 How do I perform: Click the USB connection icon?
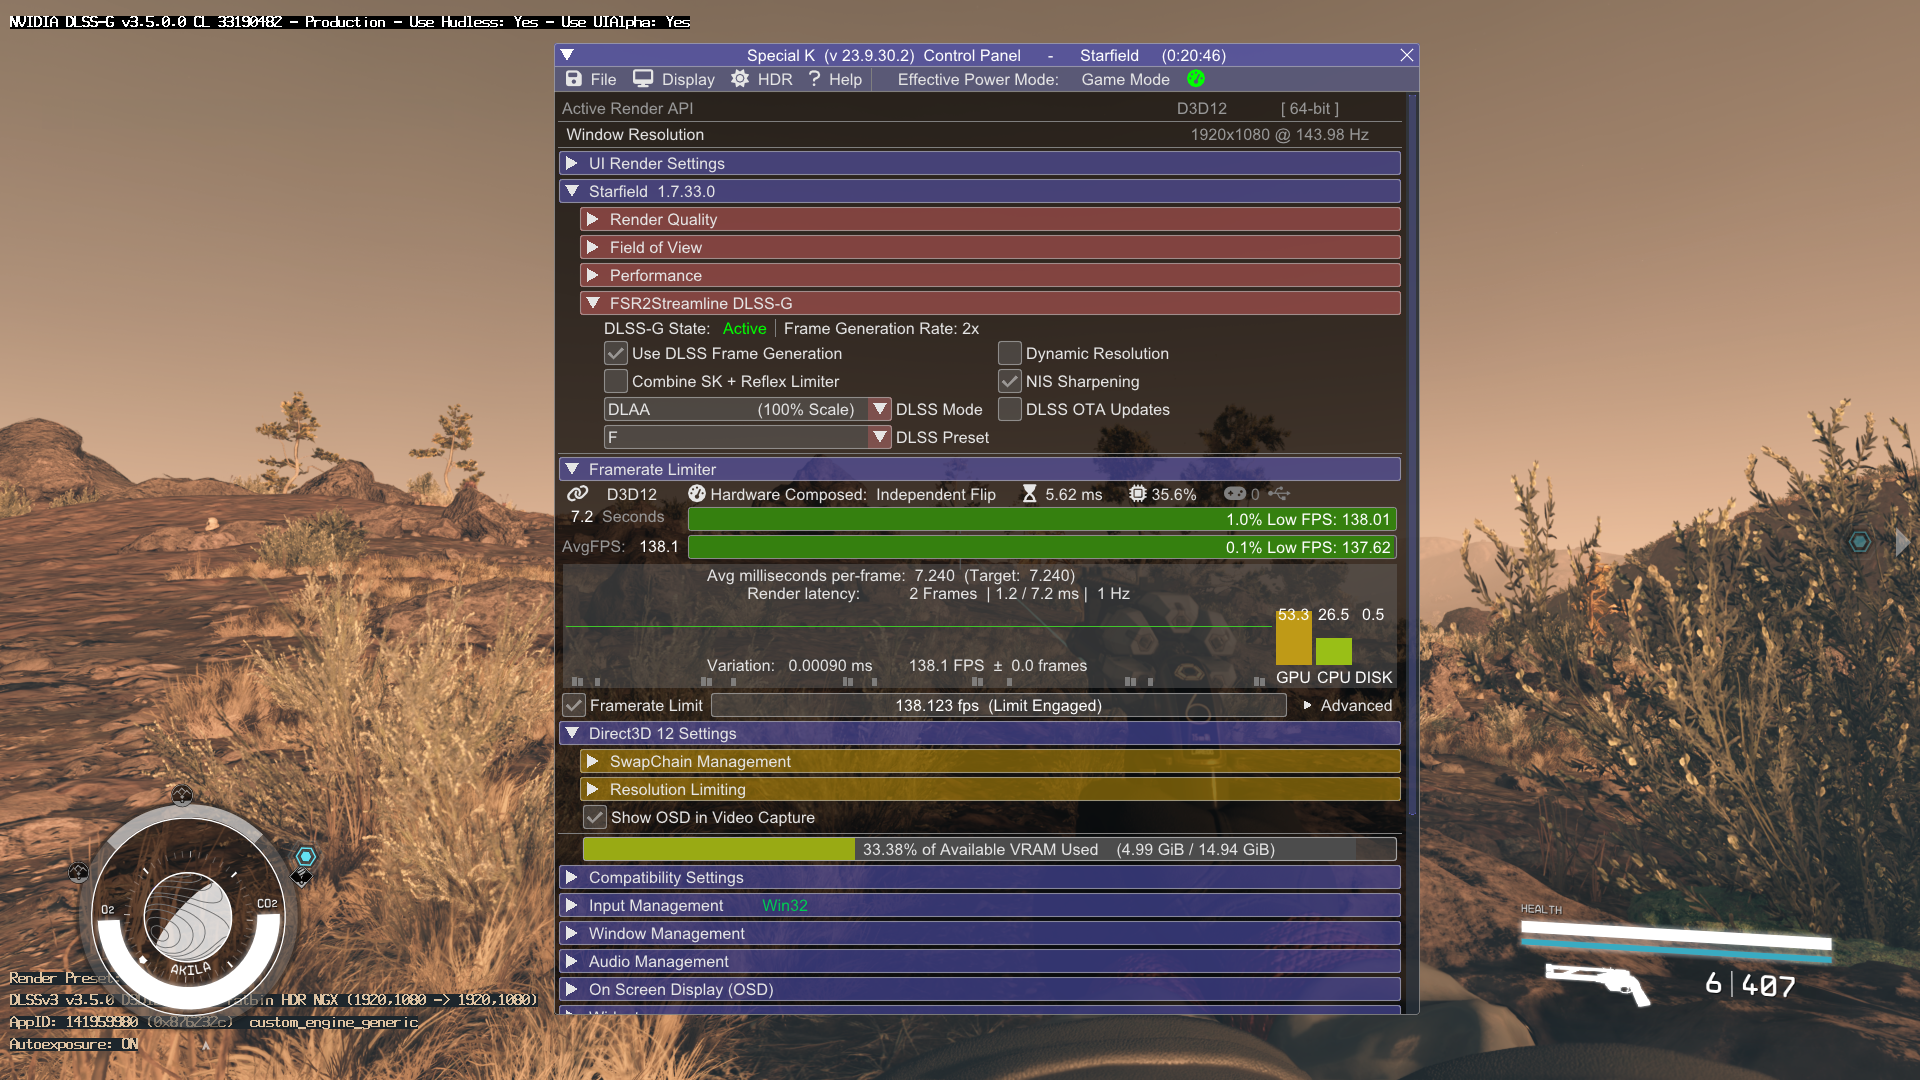1279,494
